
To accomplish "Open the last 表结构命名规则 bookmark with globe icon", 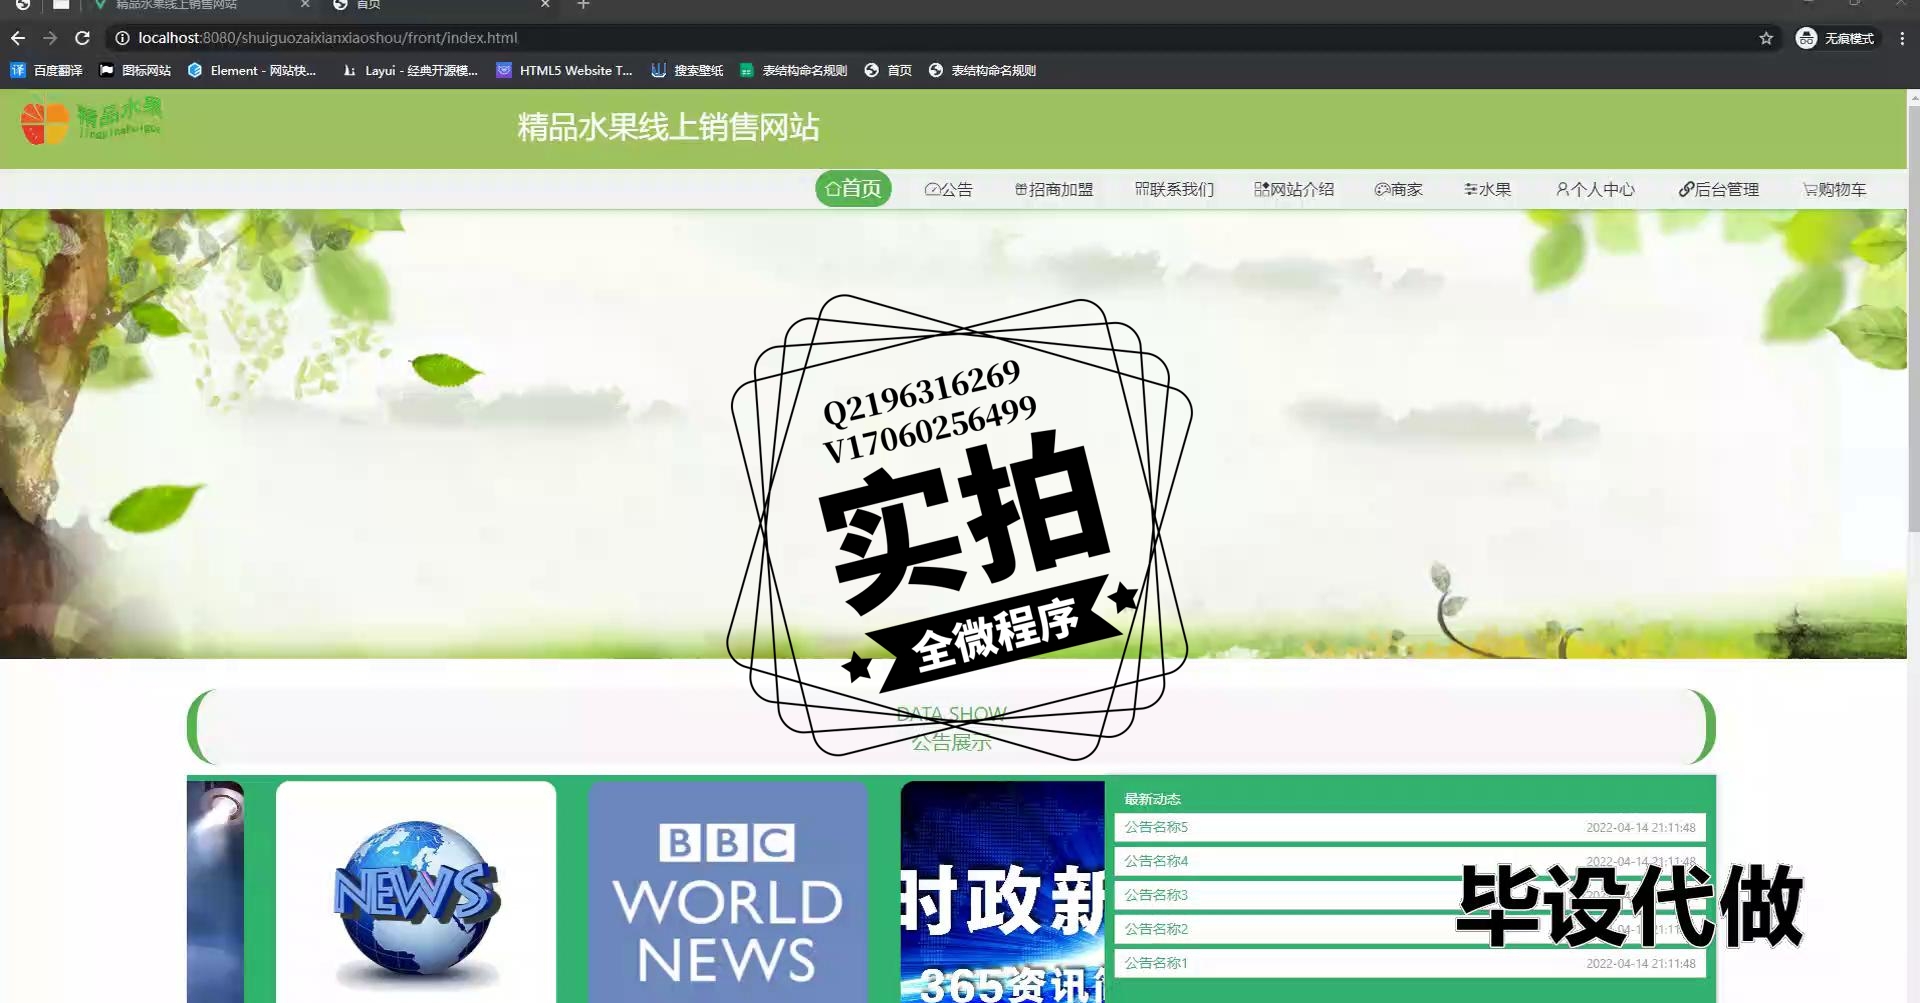I will click(982, 70).
